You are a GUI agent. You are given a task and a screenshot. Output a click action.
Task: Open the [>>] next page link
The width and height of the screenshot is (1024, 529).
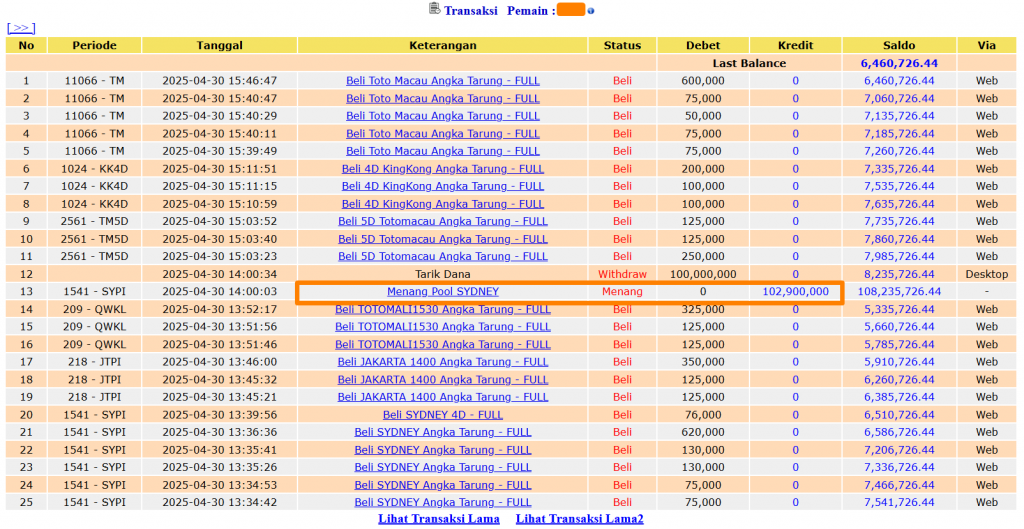(21, 28)
